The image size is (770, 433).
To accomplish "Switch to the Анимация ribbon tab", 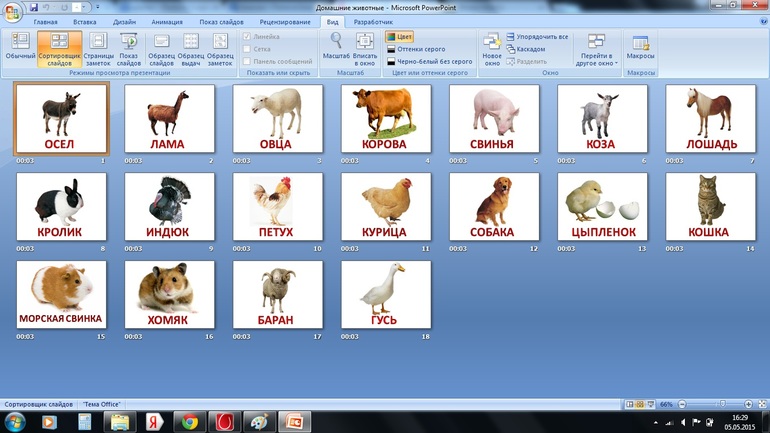I will click(166, 22).
